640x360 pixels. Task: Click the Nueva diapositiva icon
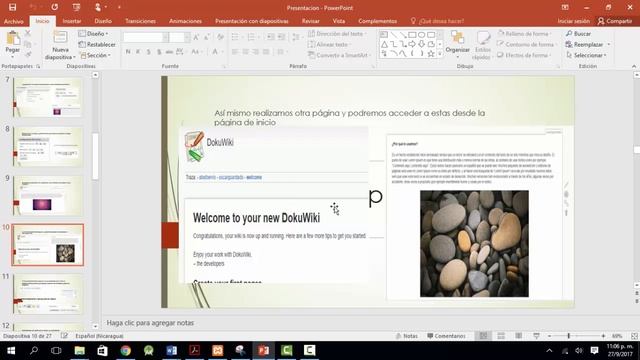coord(60,38)
